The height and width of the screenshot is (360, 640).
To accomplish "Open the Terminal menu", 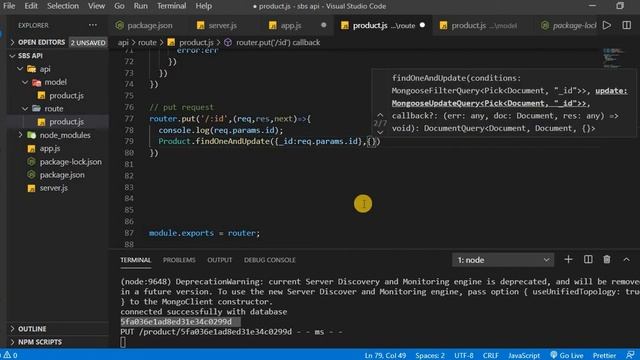I will 171,6.
